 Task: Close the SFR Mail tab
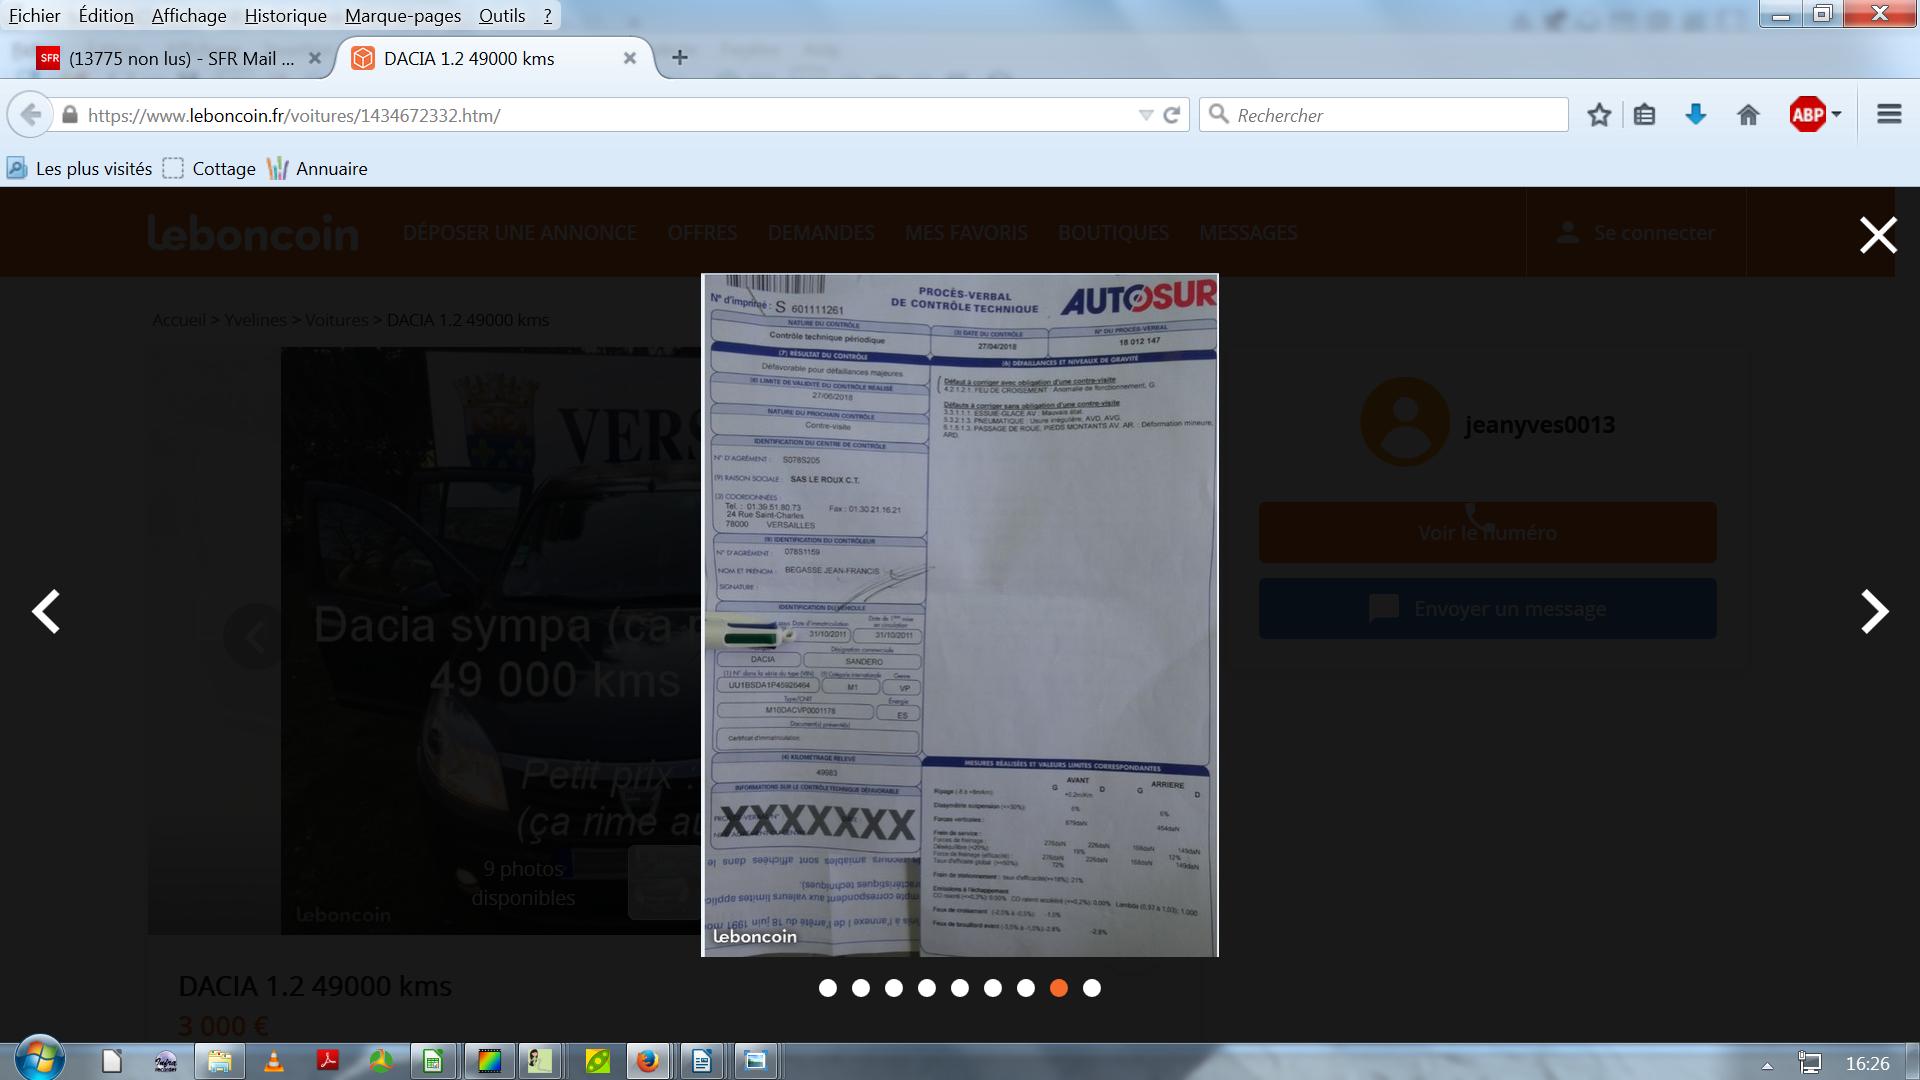coord(314,58)
